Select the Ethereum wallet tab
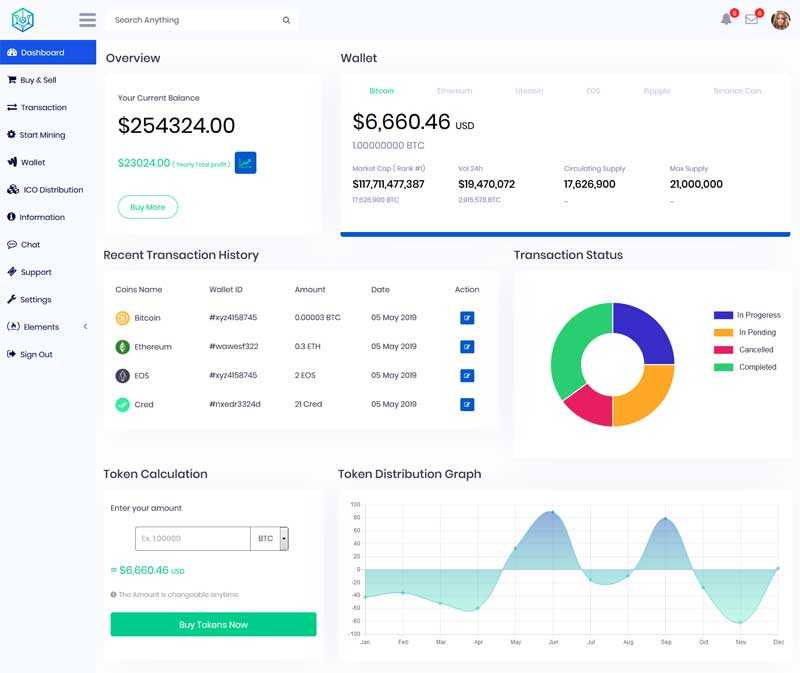 454,91
